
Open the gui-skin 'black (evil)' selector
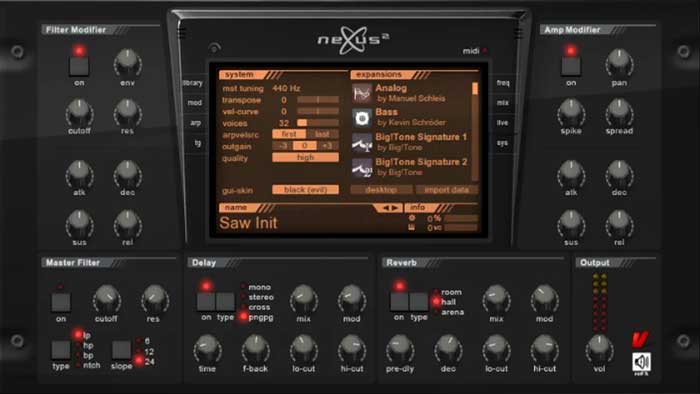tap(305, 190)
